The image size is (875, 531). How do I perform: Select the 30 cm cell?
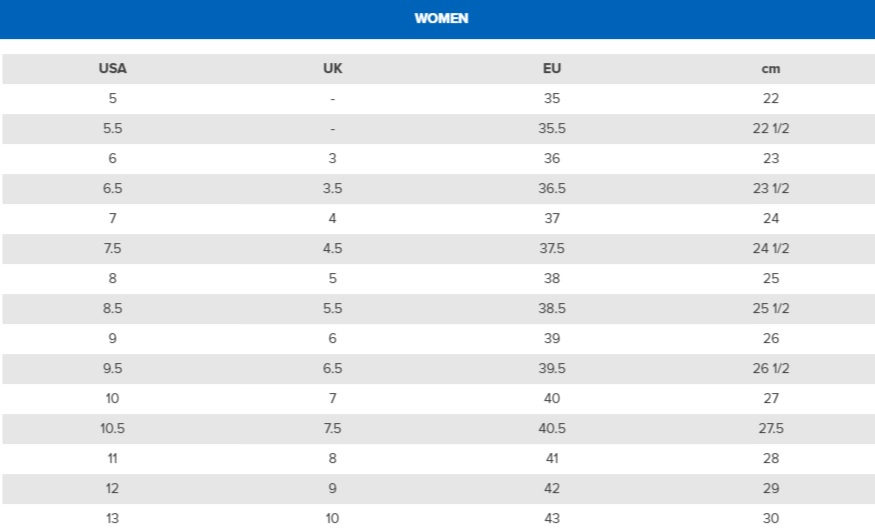click(771, 519)
